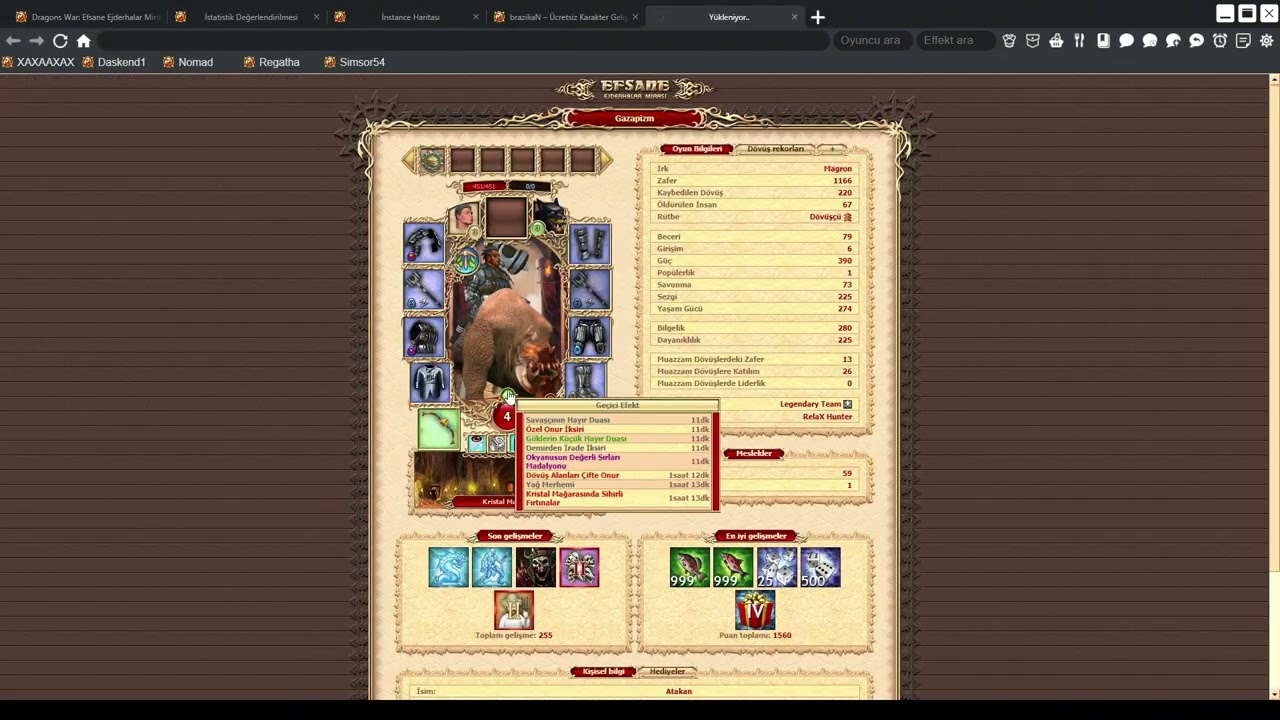Click the Meslekler section header
The width and height of the screenshot is (1280, 720).
click(x=754, y=453)
